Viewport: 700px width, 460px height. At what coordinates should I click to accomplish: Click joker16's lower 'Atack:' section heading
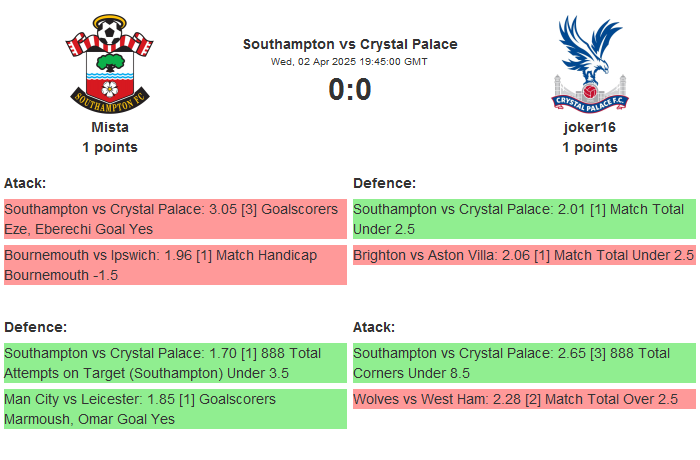[x=374, y=327]
